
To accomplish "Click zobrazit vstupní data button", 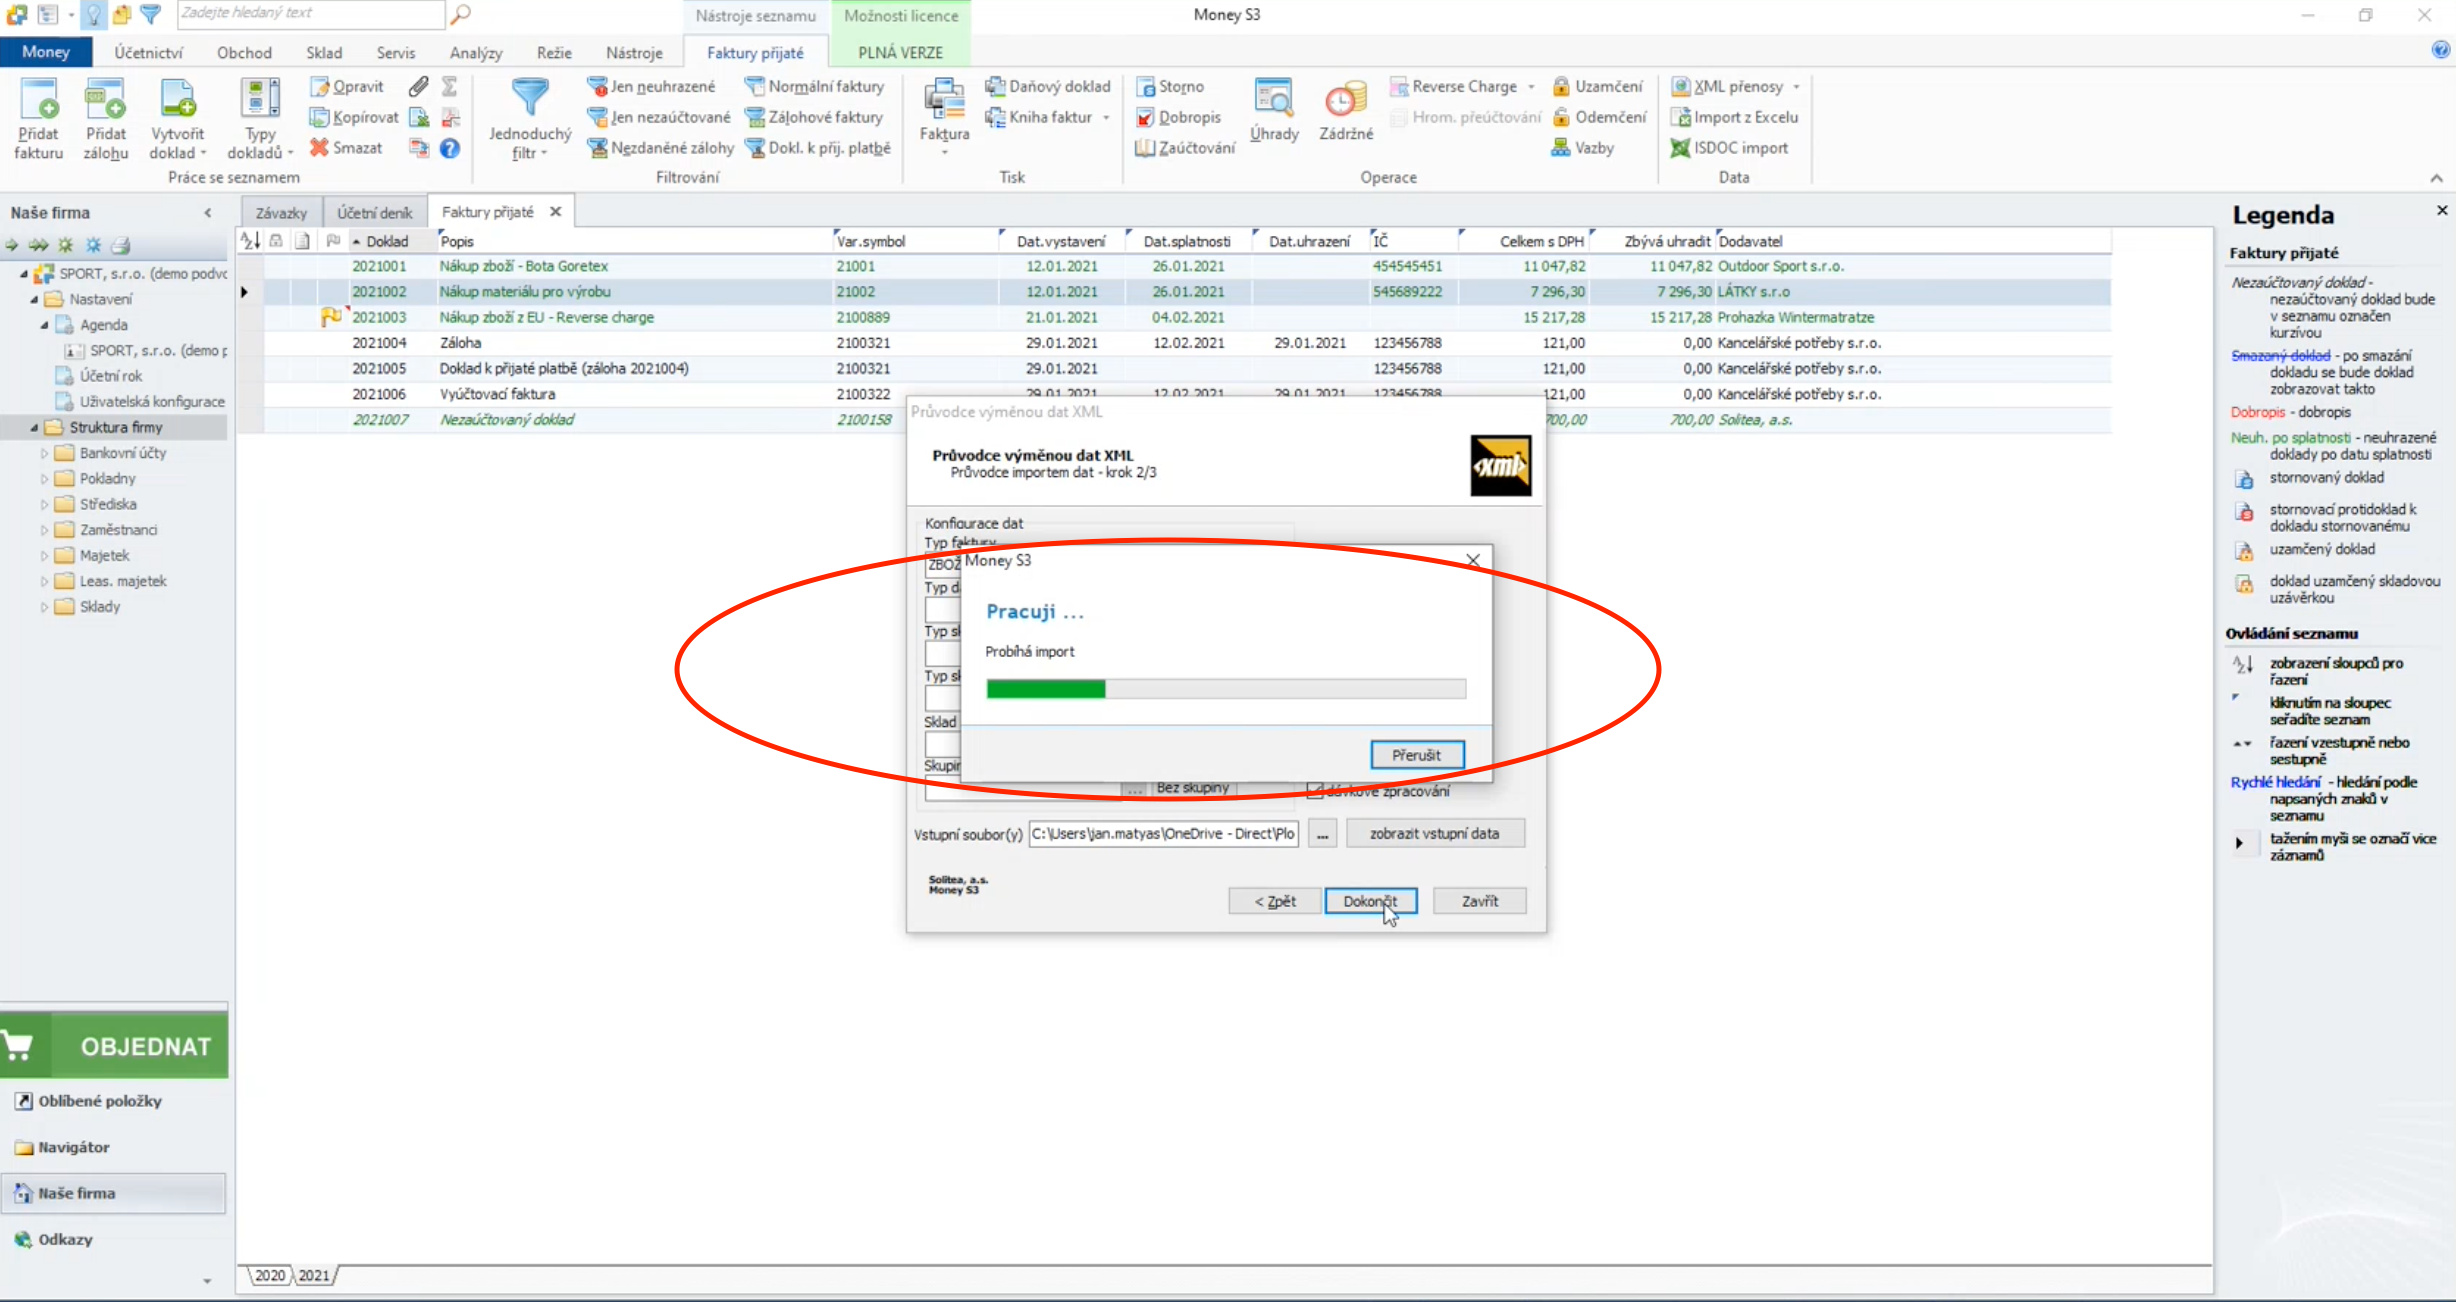I will pyautogui.click(x=1435, y=833).
